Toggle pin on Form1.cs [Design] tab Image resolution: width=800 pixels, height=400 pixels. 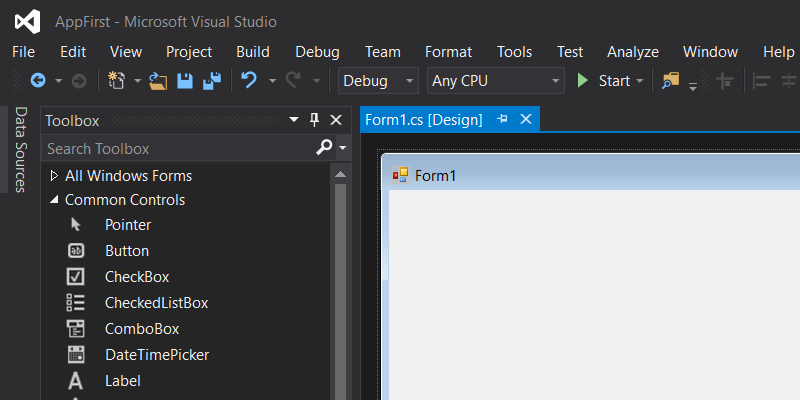502,119
